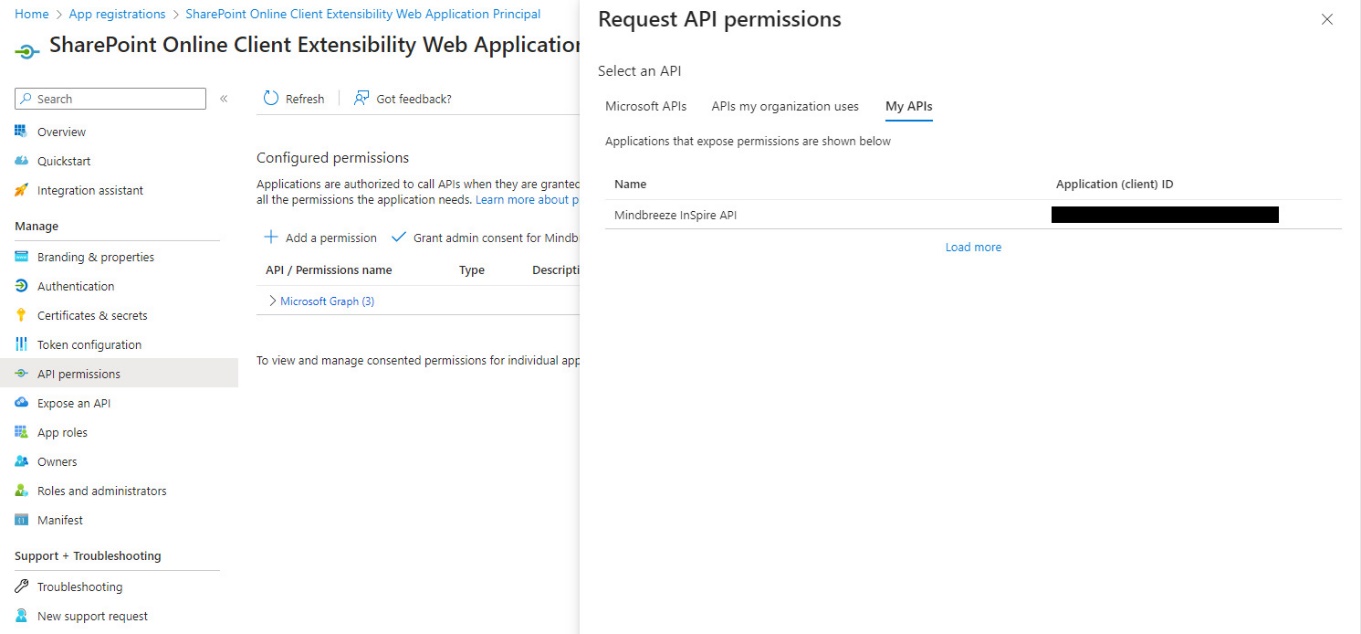The image size is (1361, 634).
Task: Click the Quickstart cloud icon
Action: [21, 161]
